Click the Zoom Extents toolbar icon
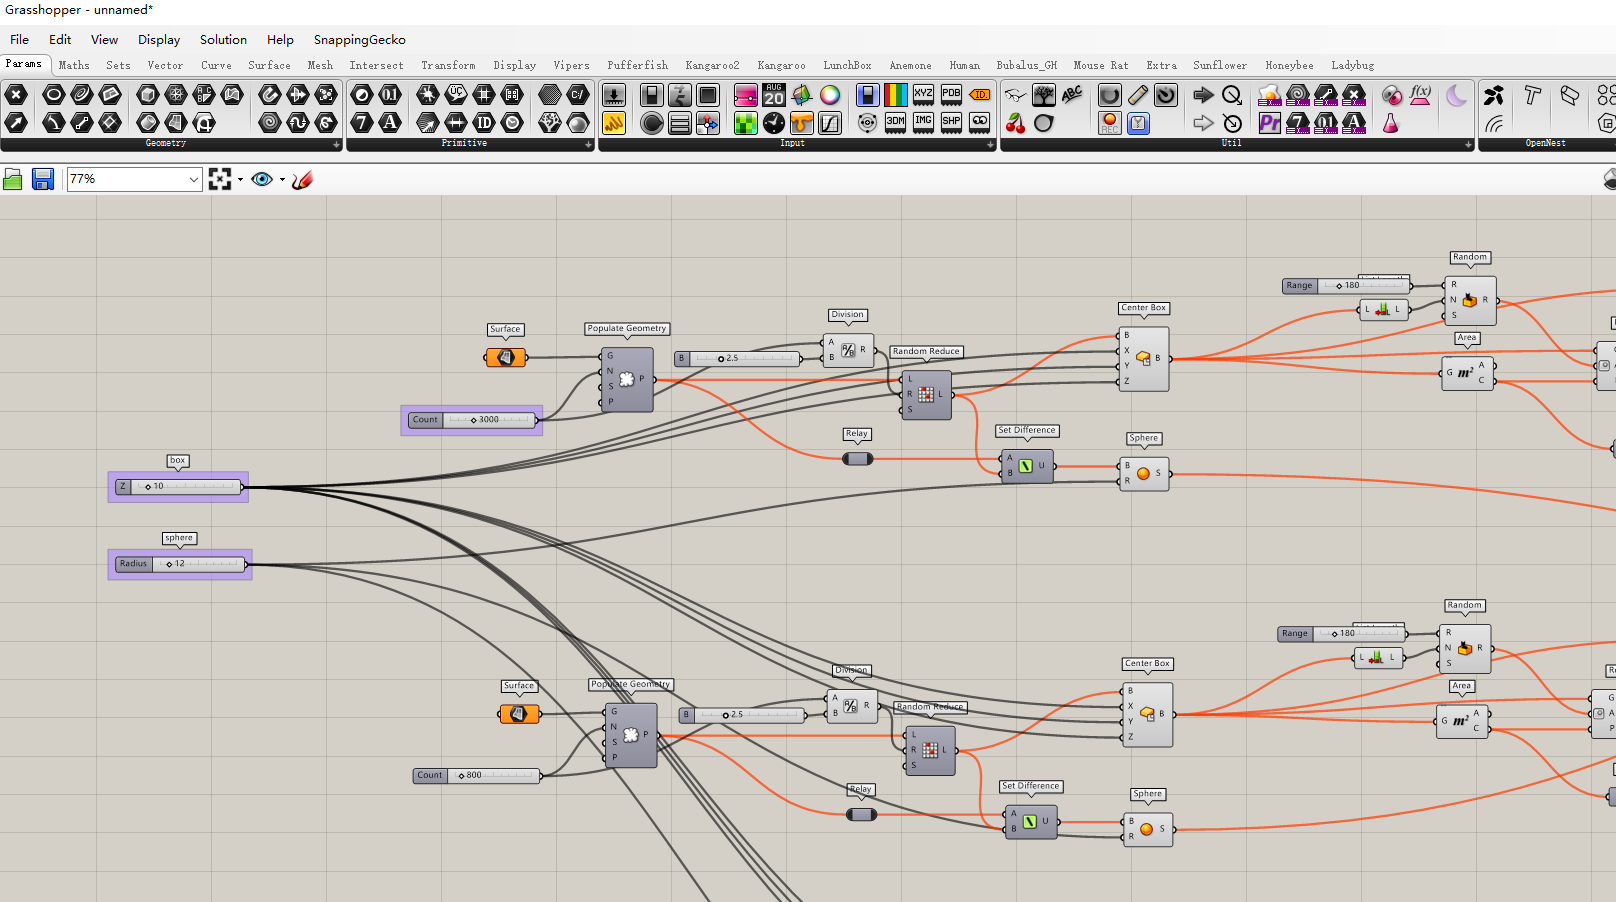This screenshot has width=1616, height=902. 220,179
